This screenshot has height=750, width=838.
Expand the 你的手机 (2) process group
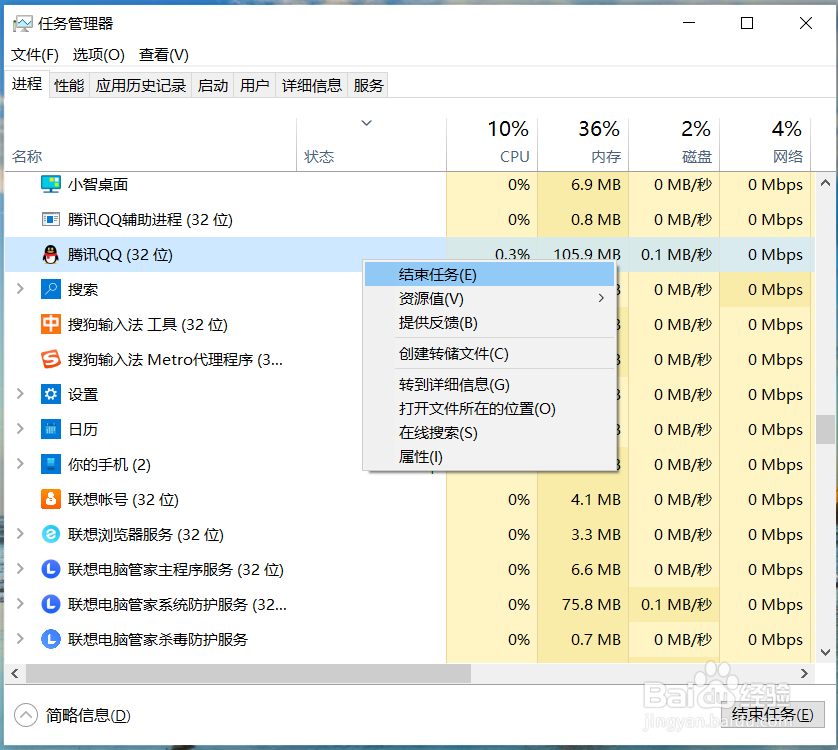click(20, 465)
